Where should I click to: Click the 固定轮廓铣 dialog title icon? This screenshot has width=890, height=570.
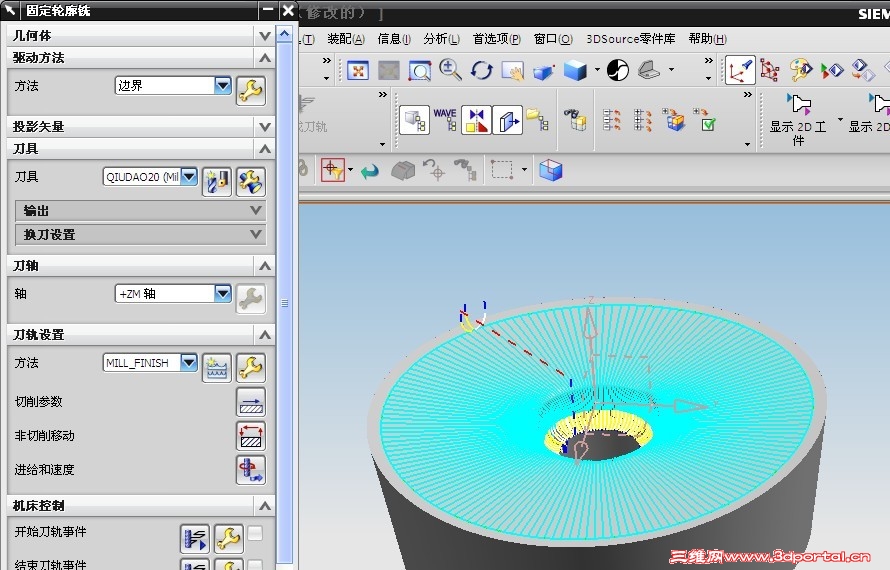click(x=11, y=10)
